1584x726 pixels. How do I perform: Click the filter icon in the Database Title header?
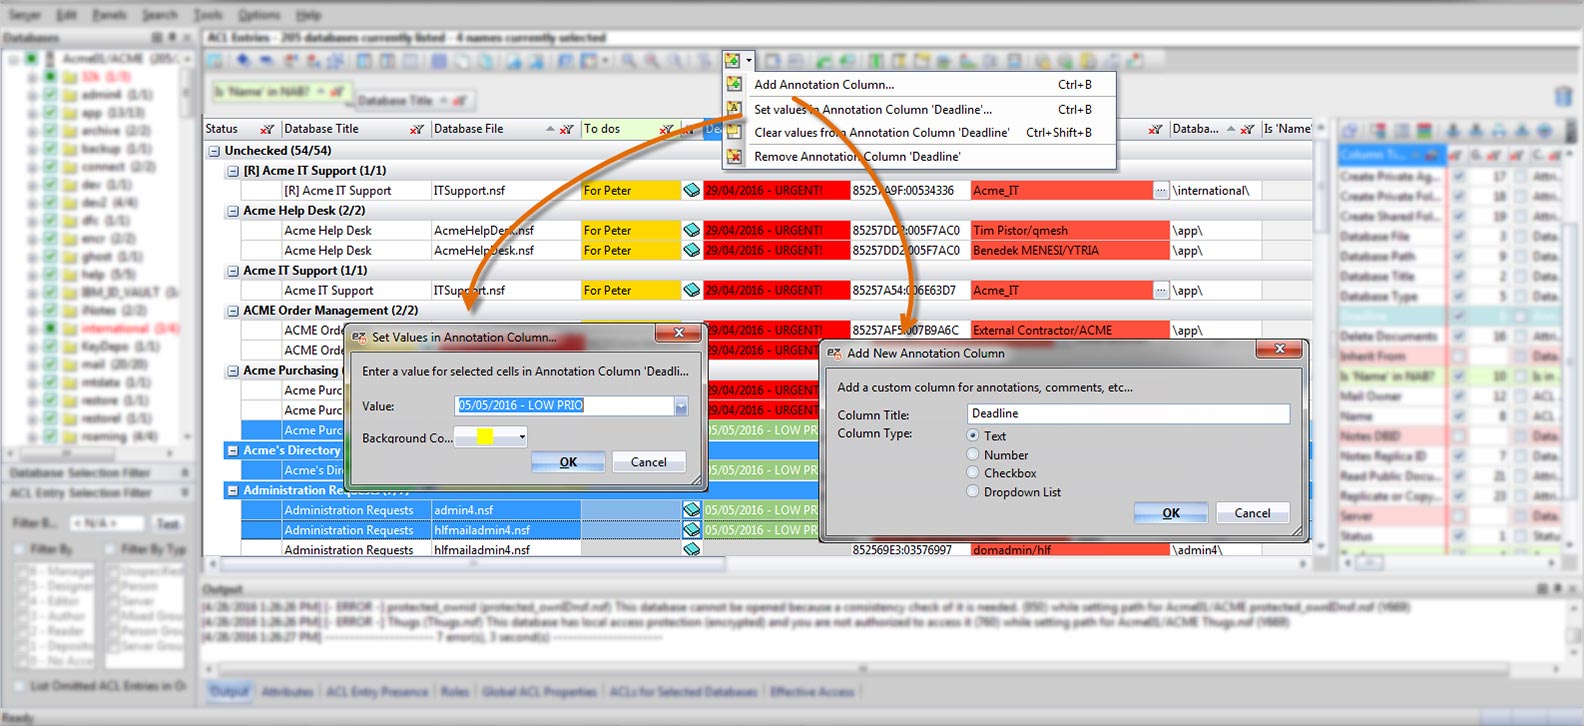point(417,129)
